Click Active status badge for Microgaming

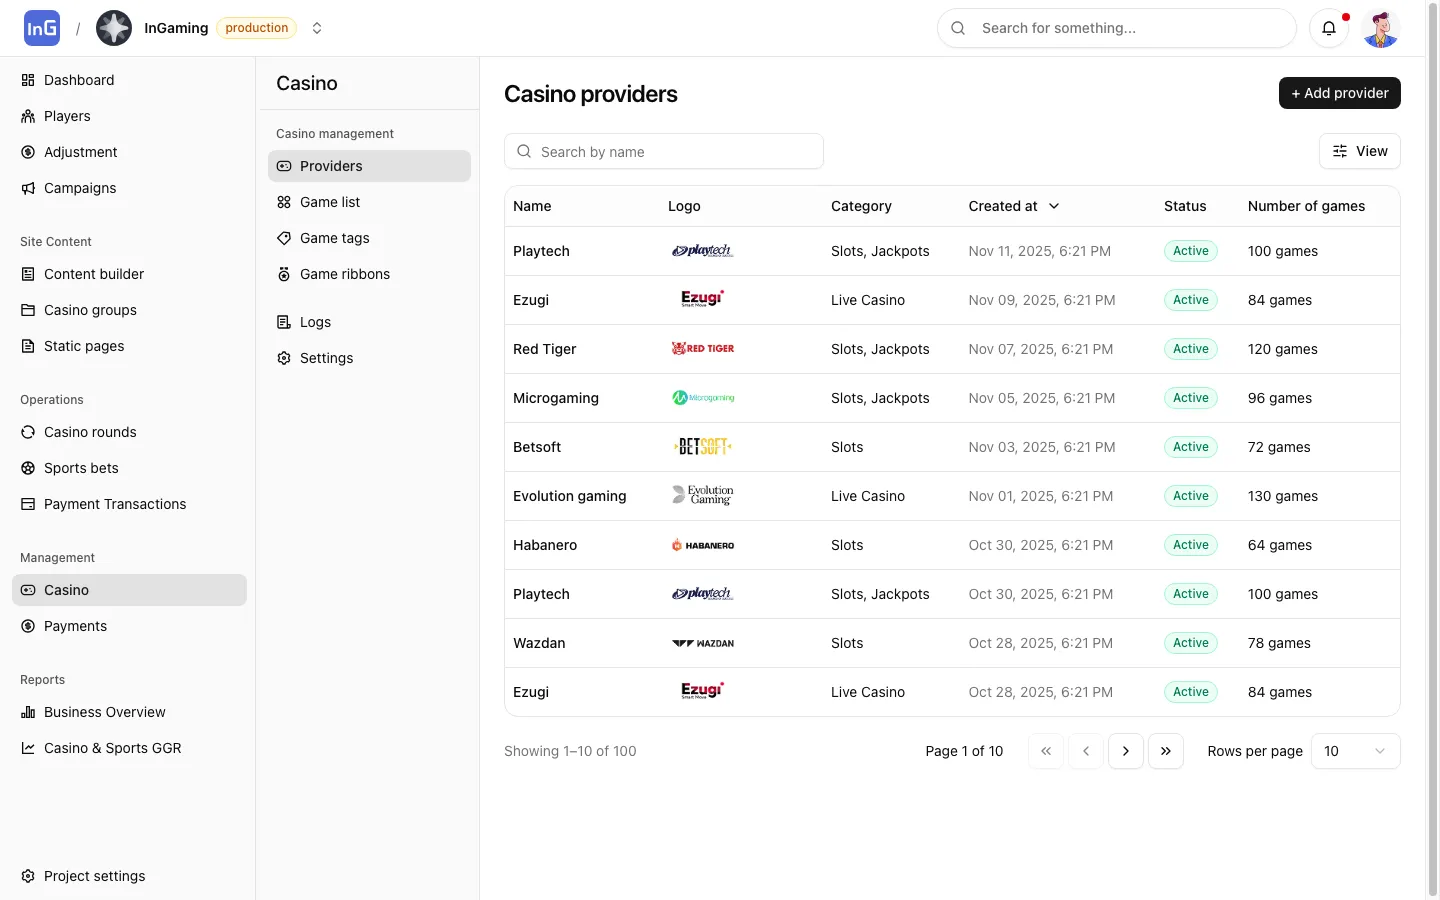coord(1190,398)
